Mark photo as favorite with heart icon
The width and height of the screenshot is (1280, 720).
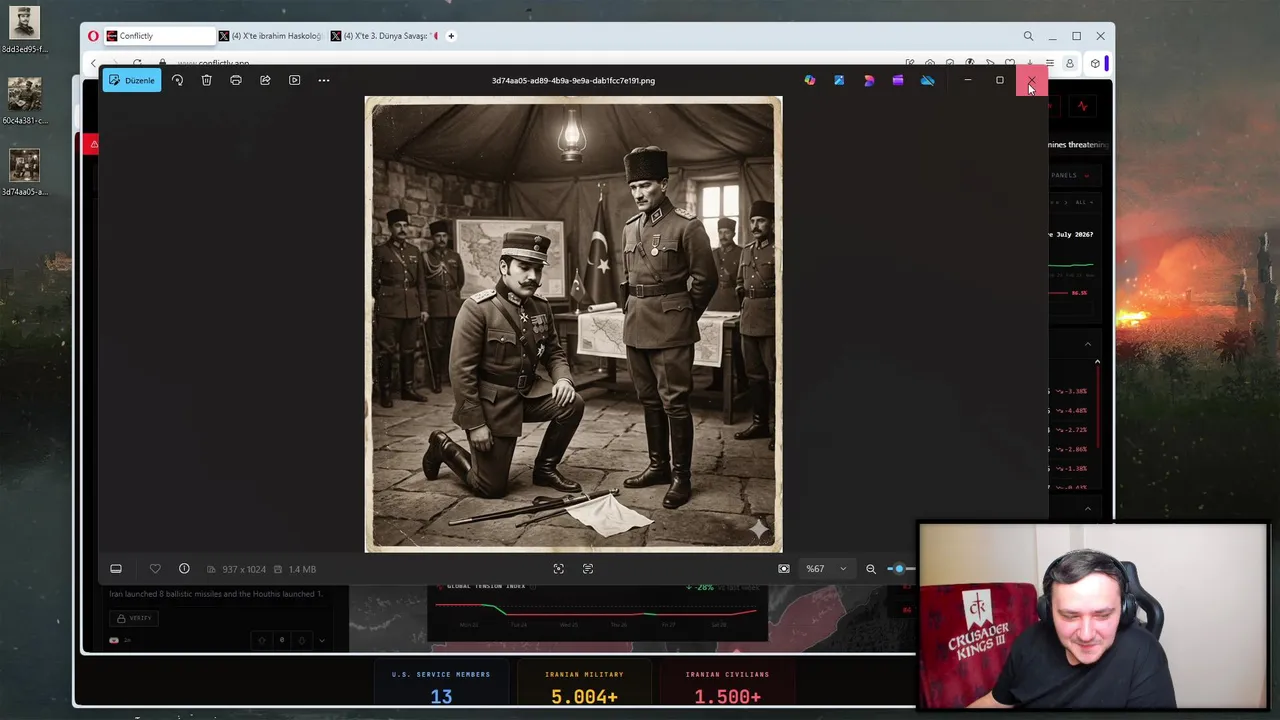pyautogui.click(x=155, y=569)
